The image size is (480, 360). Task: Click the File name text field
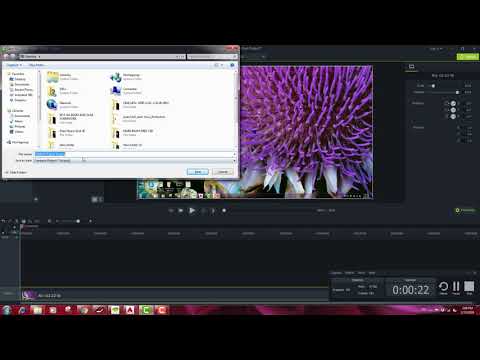click(133, 154)
